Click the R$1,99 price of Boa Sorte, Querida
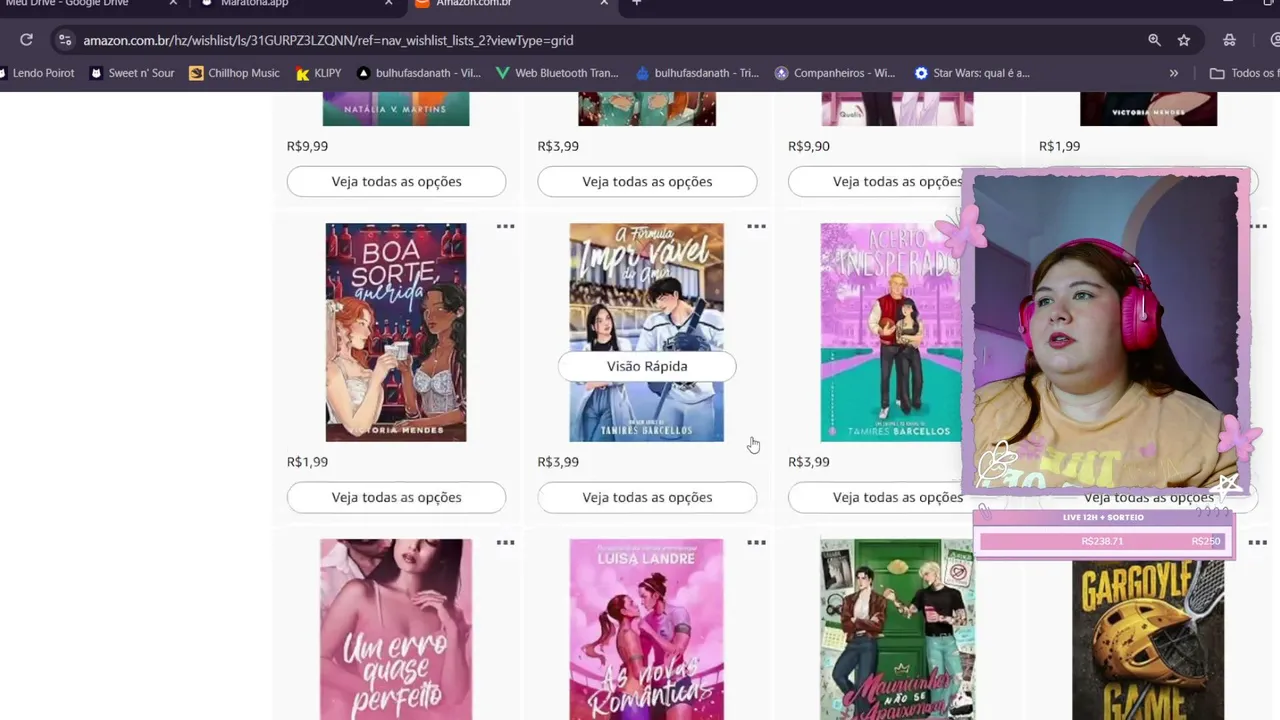The image size is (1280, 720). (x=307, y=462)
